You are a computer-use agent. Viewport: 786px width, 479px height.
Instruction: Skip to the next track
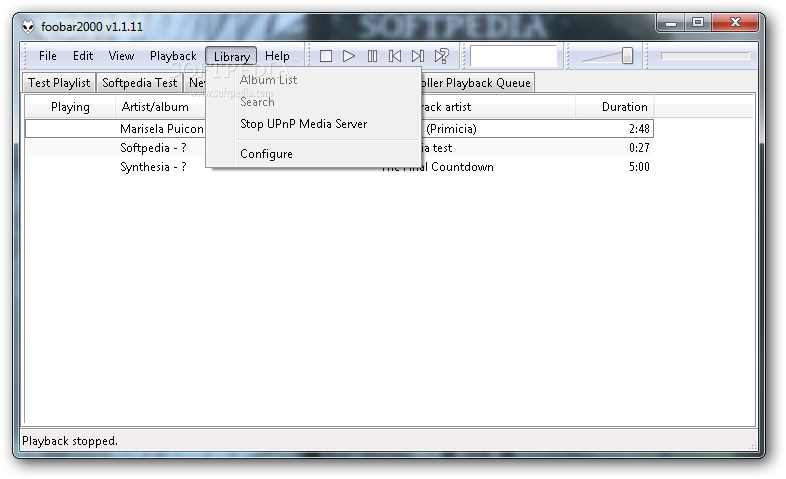coord(418,56)
